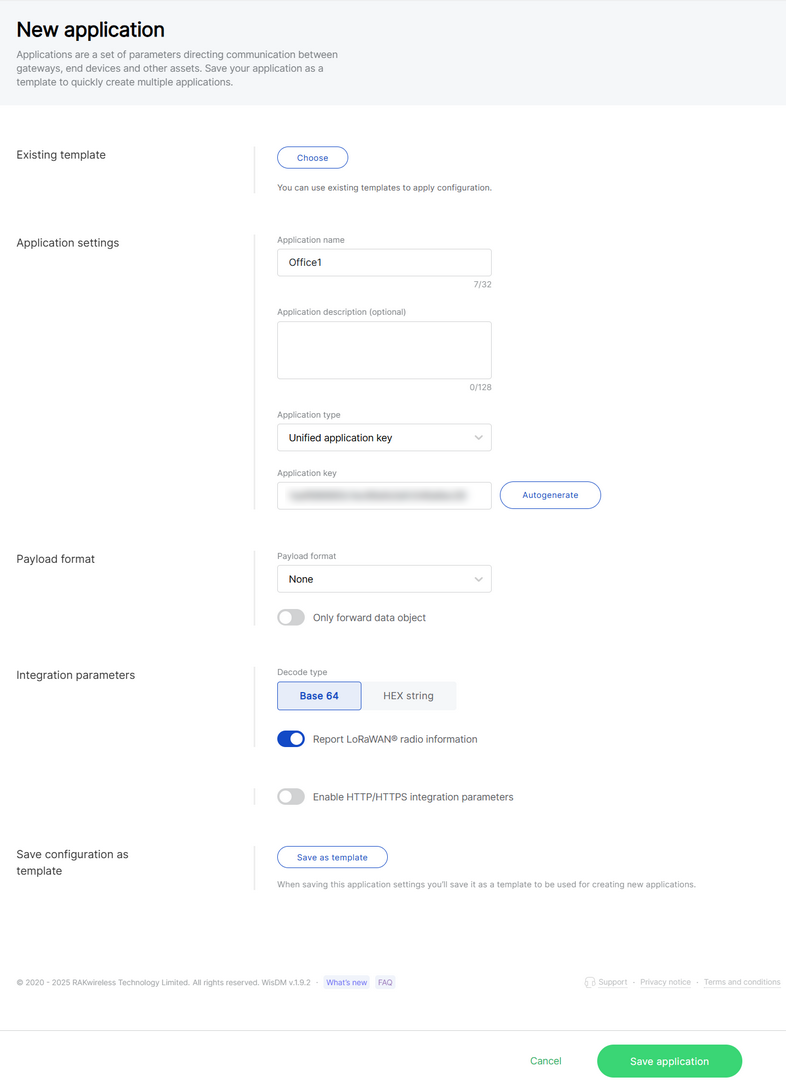Enable the Only forward data object toggle
786x1080 pixels.
[290, 617]
